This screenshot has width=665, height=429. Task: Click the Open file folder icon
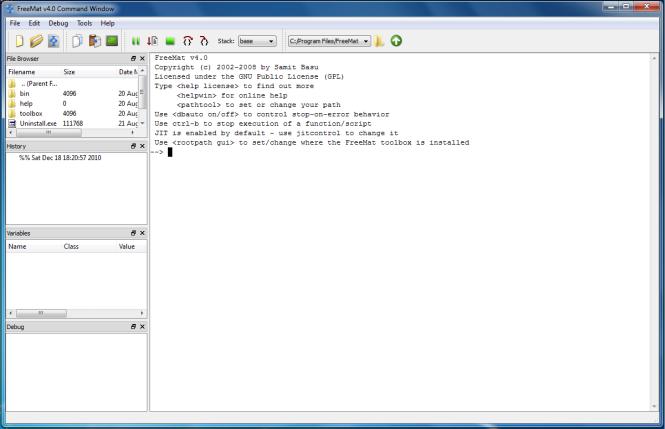[x=36, y=41]
